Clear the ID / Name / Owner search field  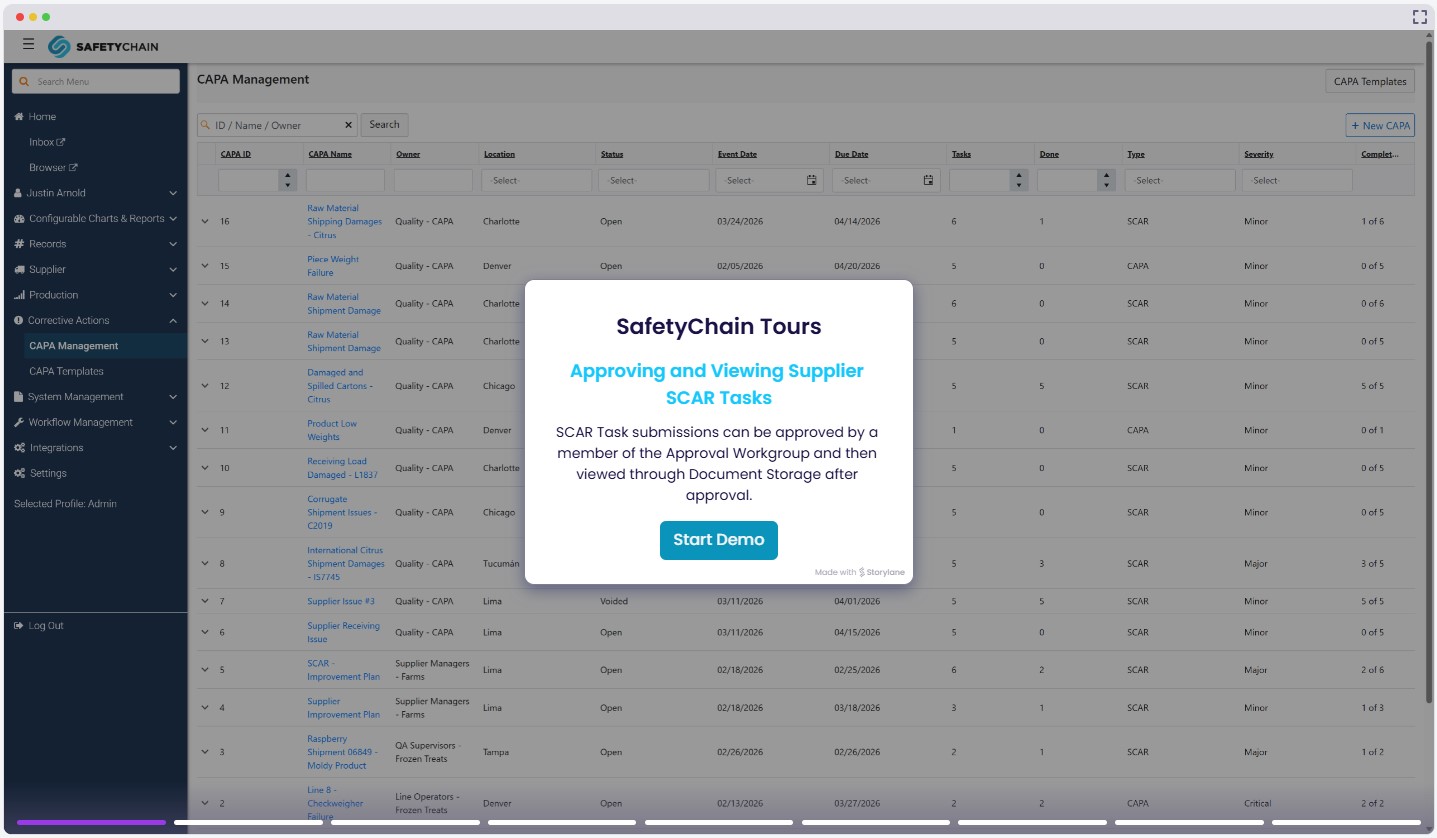coord(349,125)
